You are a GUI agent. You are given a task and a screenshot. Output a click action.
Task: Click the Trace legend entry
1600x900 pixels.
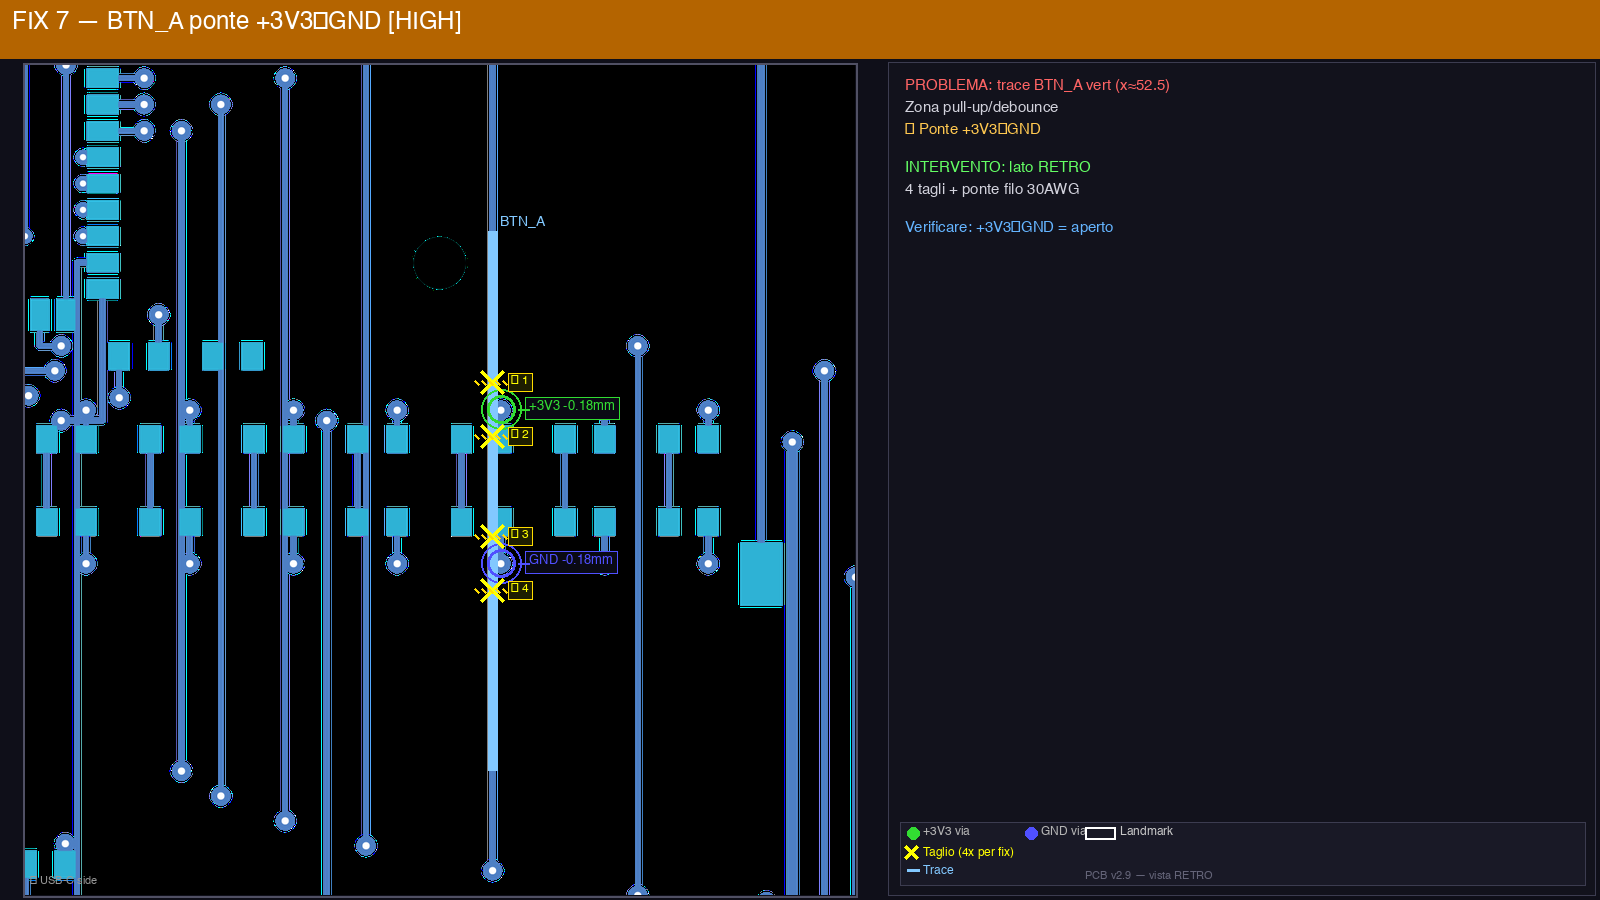coord(930,870)
